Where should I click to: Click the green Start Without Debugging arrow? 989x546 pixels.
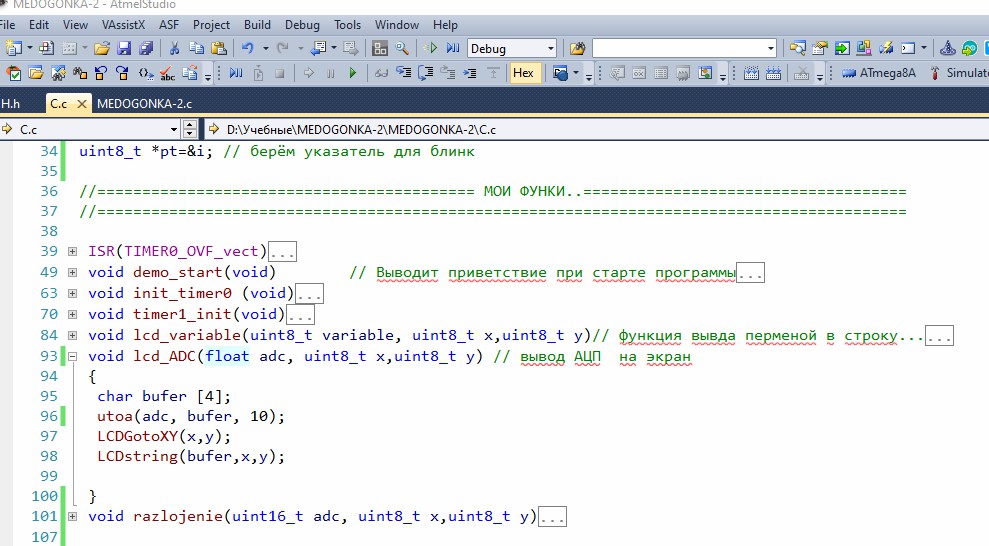pyautogui.click(x=432, y=48)
